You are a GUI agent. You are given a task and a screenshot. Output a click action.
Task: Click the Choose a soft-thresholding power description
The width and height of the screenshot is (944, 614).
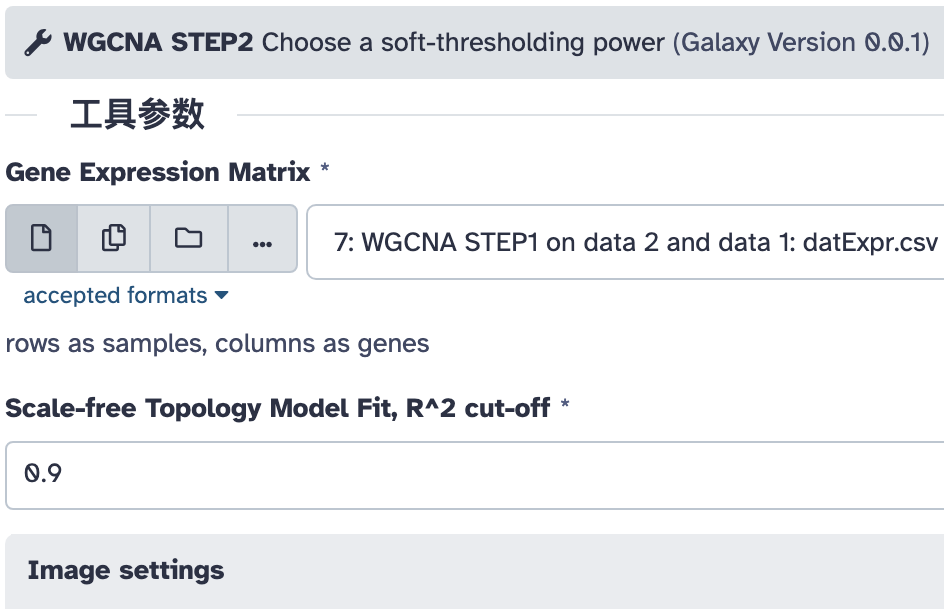pos(463,43)
